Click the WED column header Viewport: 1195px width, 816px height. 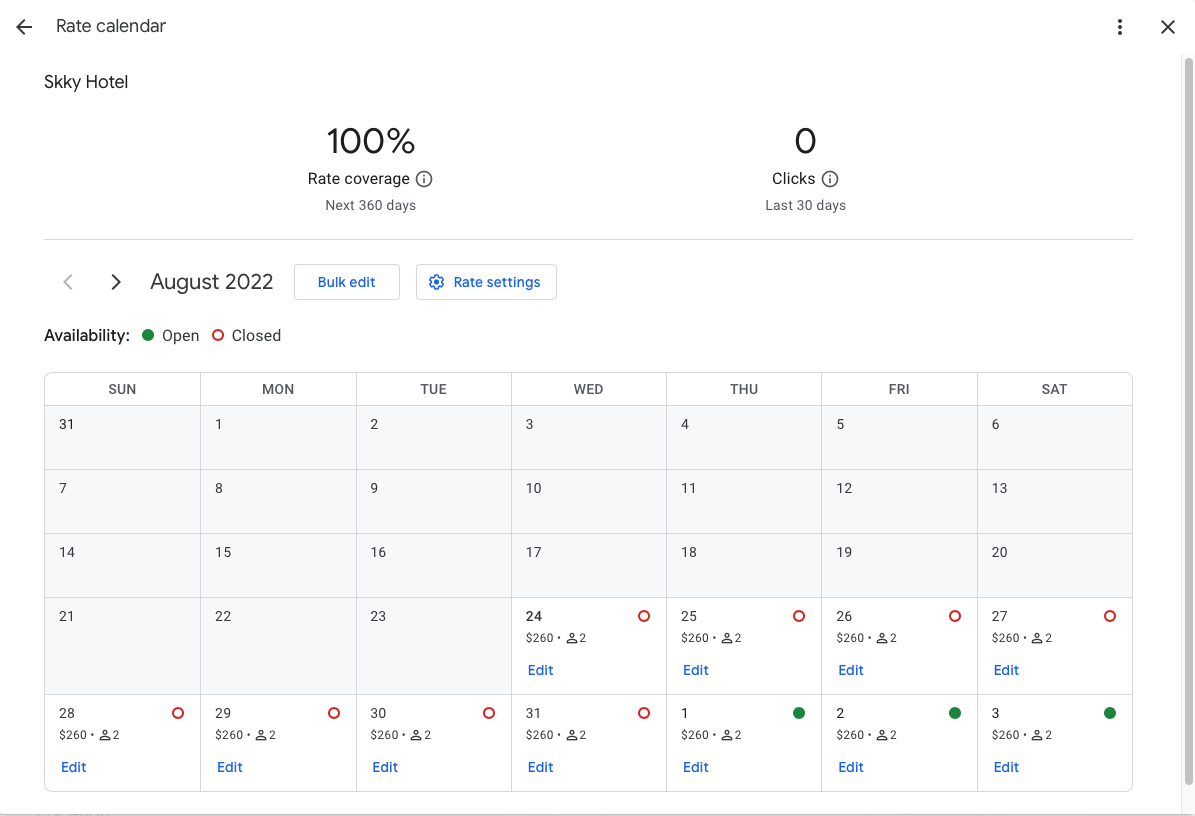[588, 389]
